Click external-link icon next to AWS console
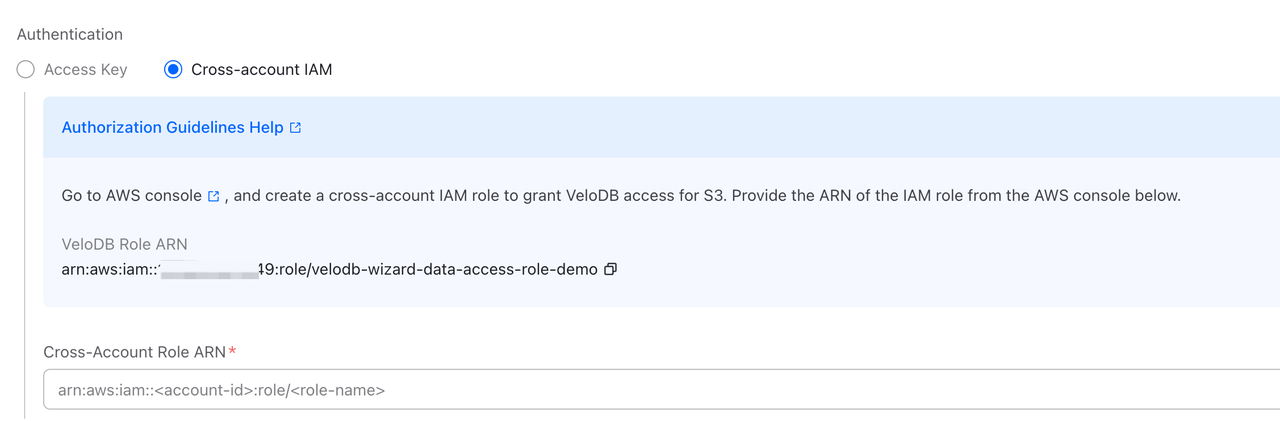This screenshot has height=421, width=1280. [213, 196]
